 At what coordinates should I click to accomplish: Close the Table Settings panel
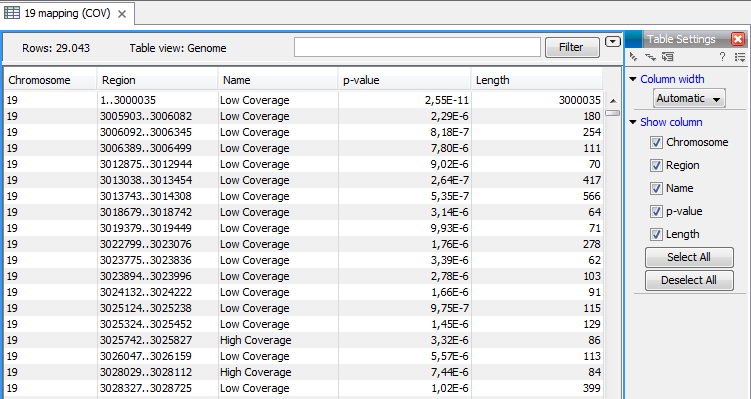click(738, 39)
